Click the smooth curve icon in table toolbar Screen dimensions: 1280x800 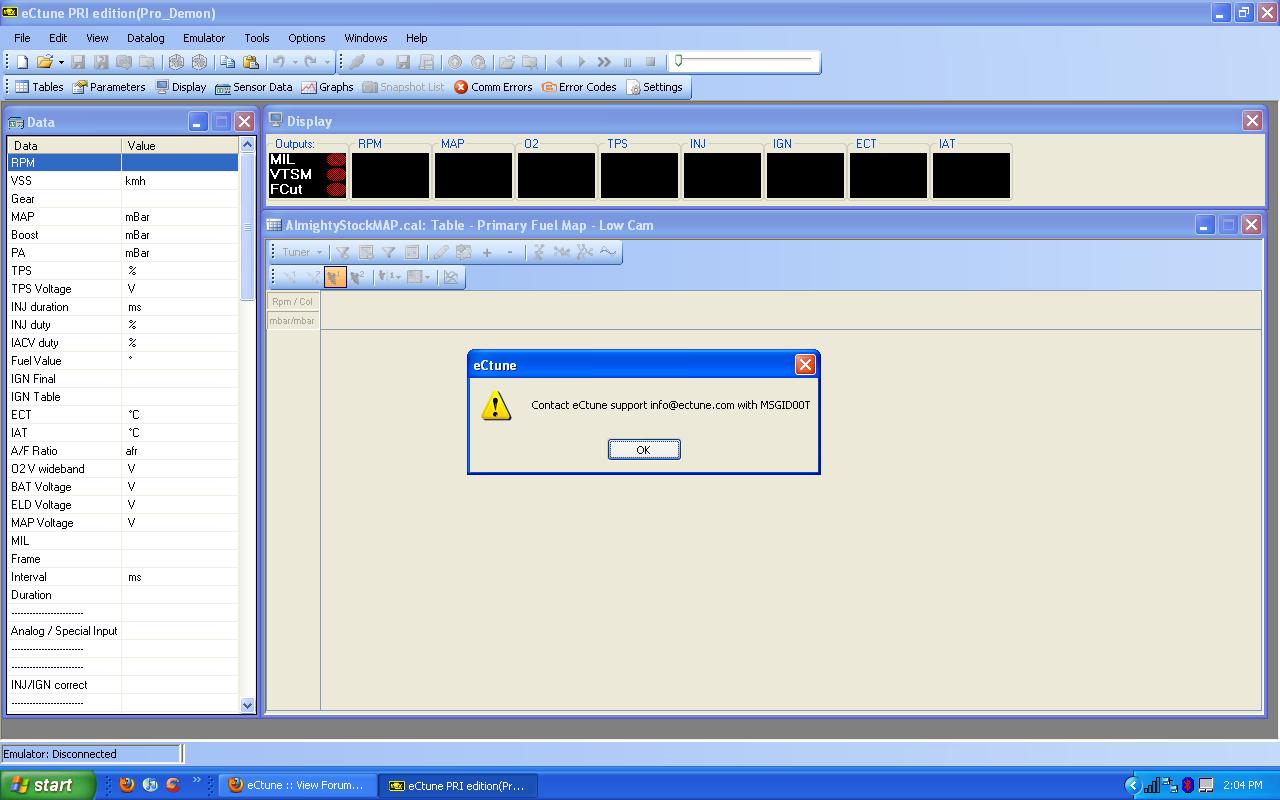[607, 252]
